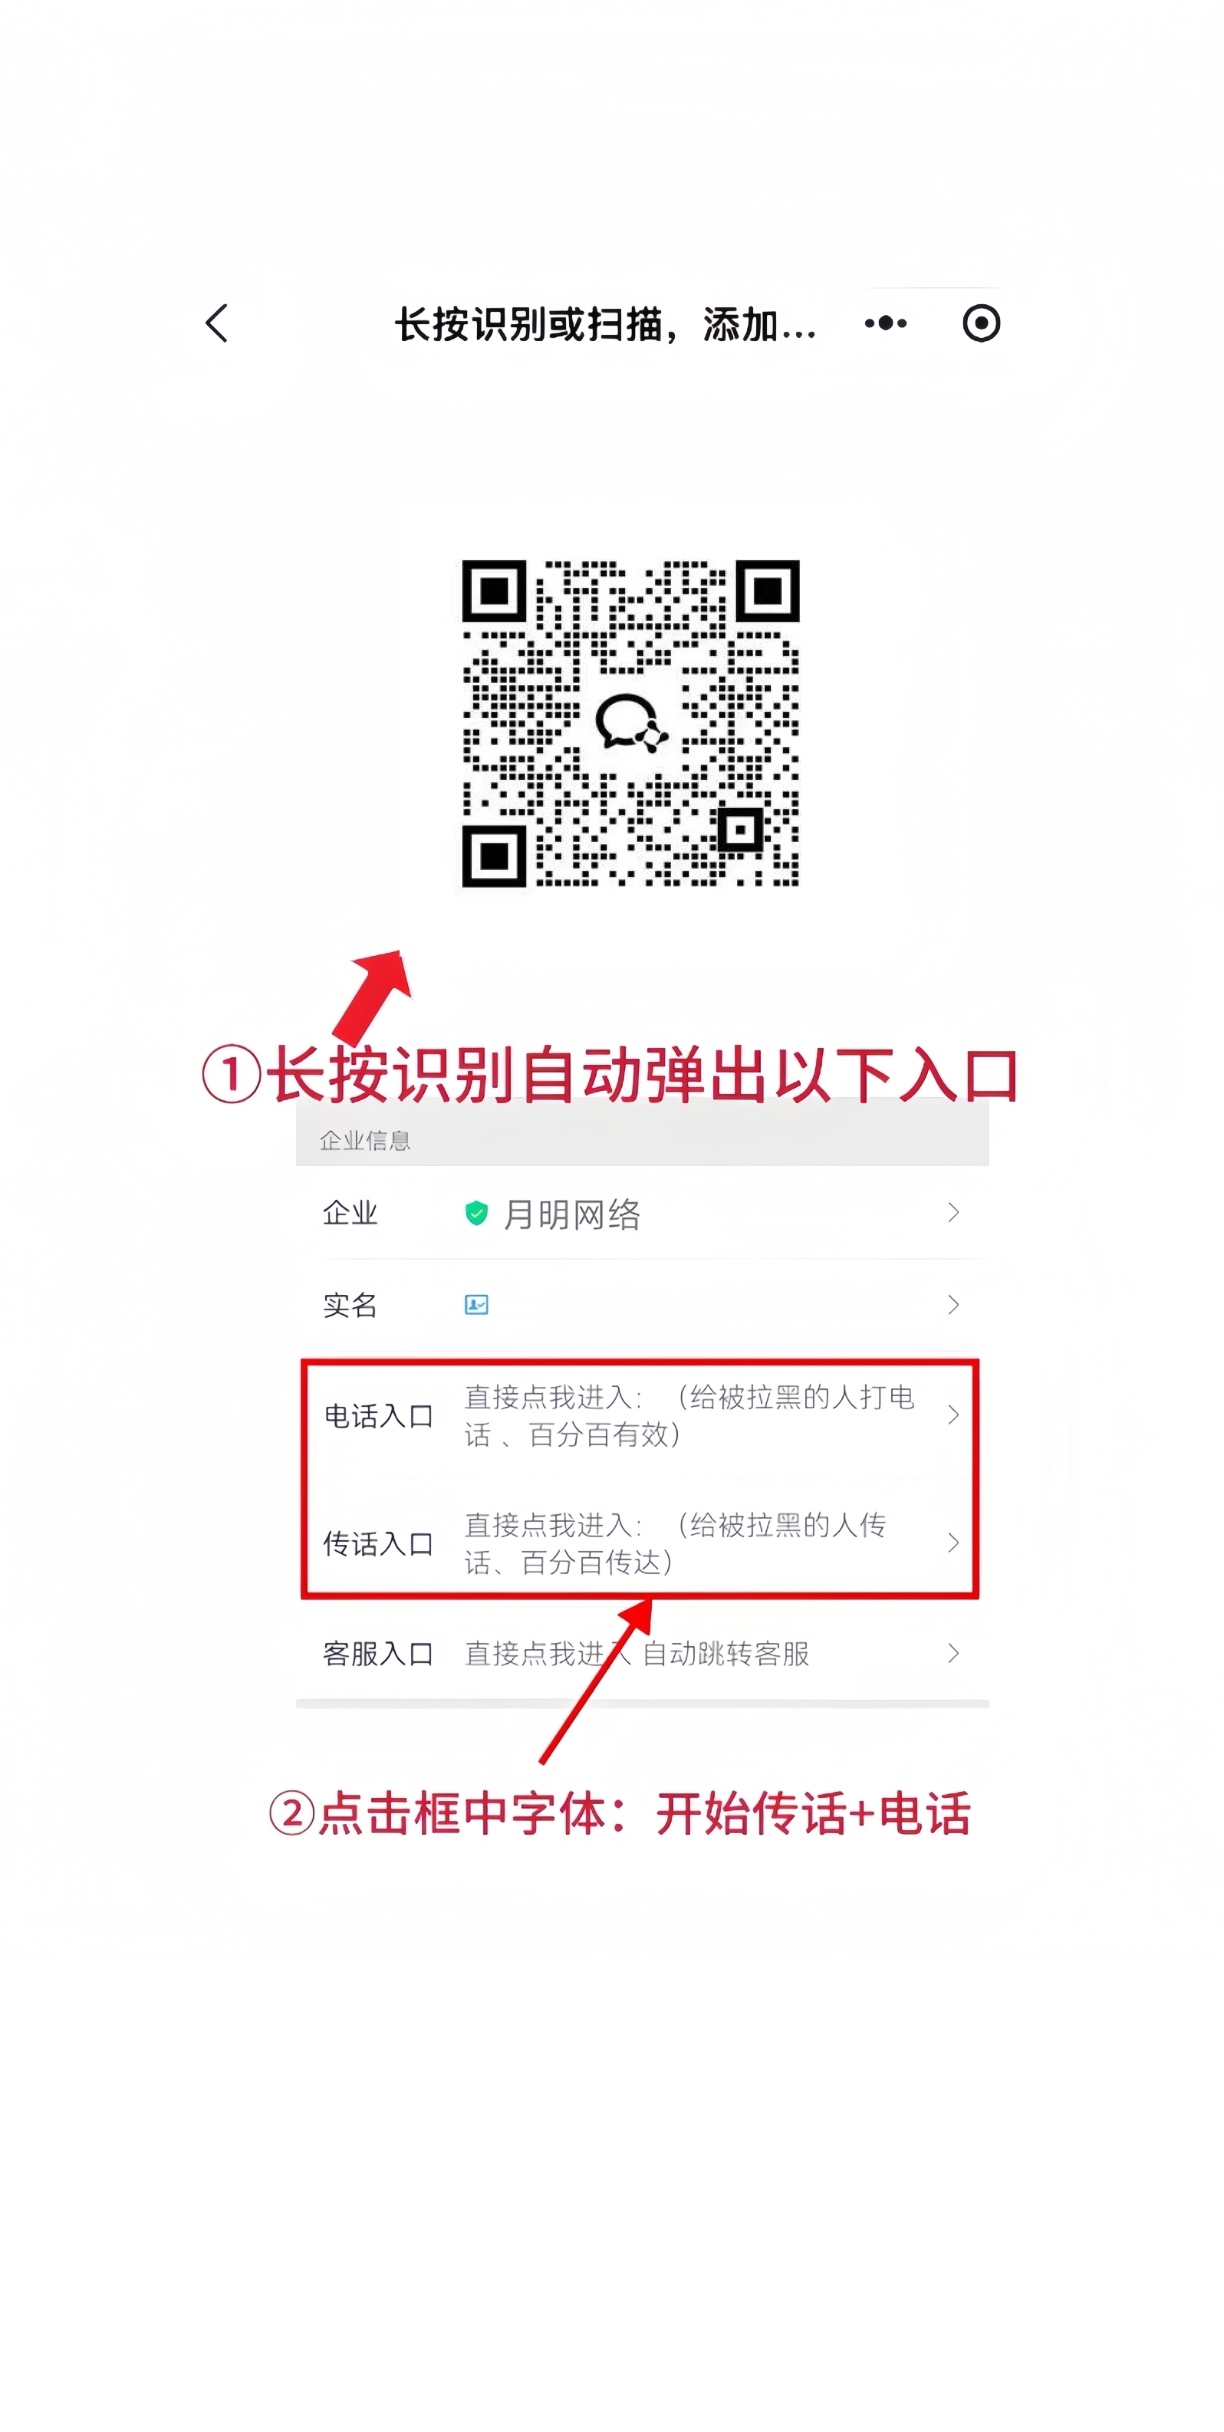This screenshot has height=2432, width=1224.
Task: Expand the 传话入口 row chevron
Action: pyautogui.click(x=953, y=1543)
